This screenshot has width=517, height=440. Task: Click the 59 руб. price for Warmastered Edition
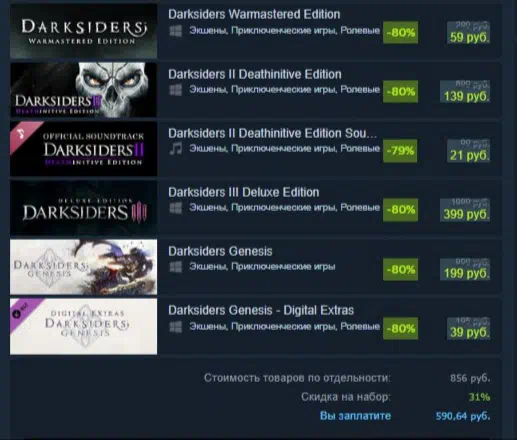click(470, 37)
